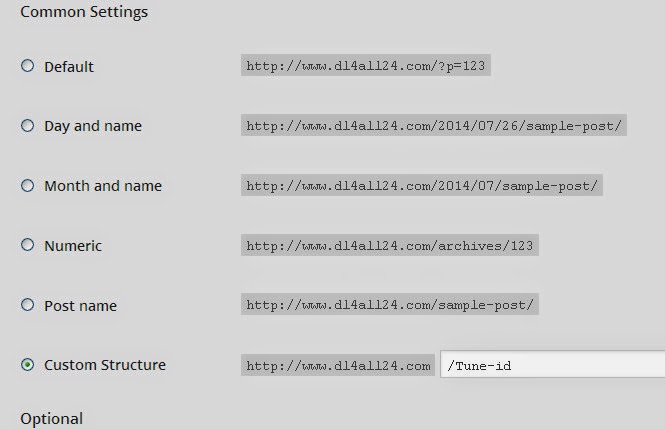Click the sample URL ending in 2014/07/26/sample-post/
Viewport: 665px width, 429px height.
point(434,126)
